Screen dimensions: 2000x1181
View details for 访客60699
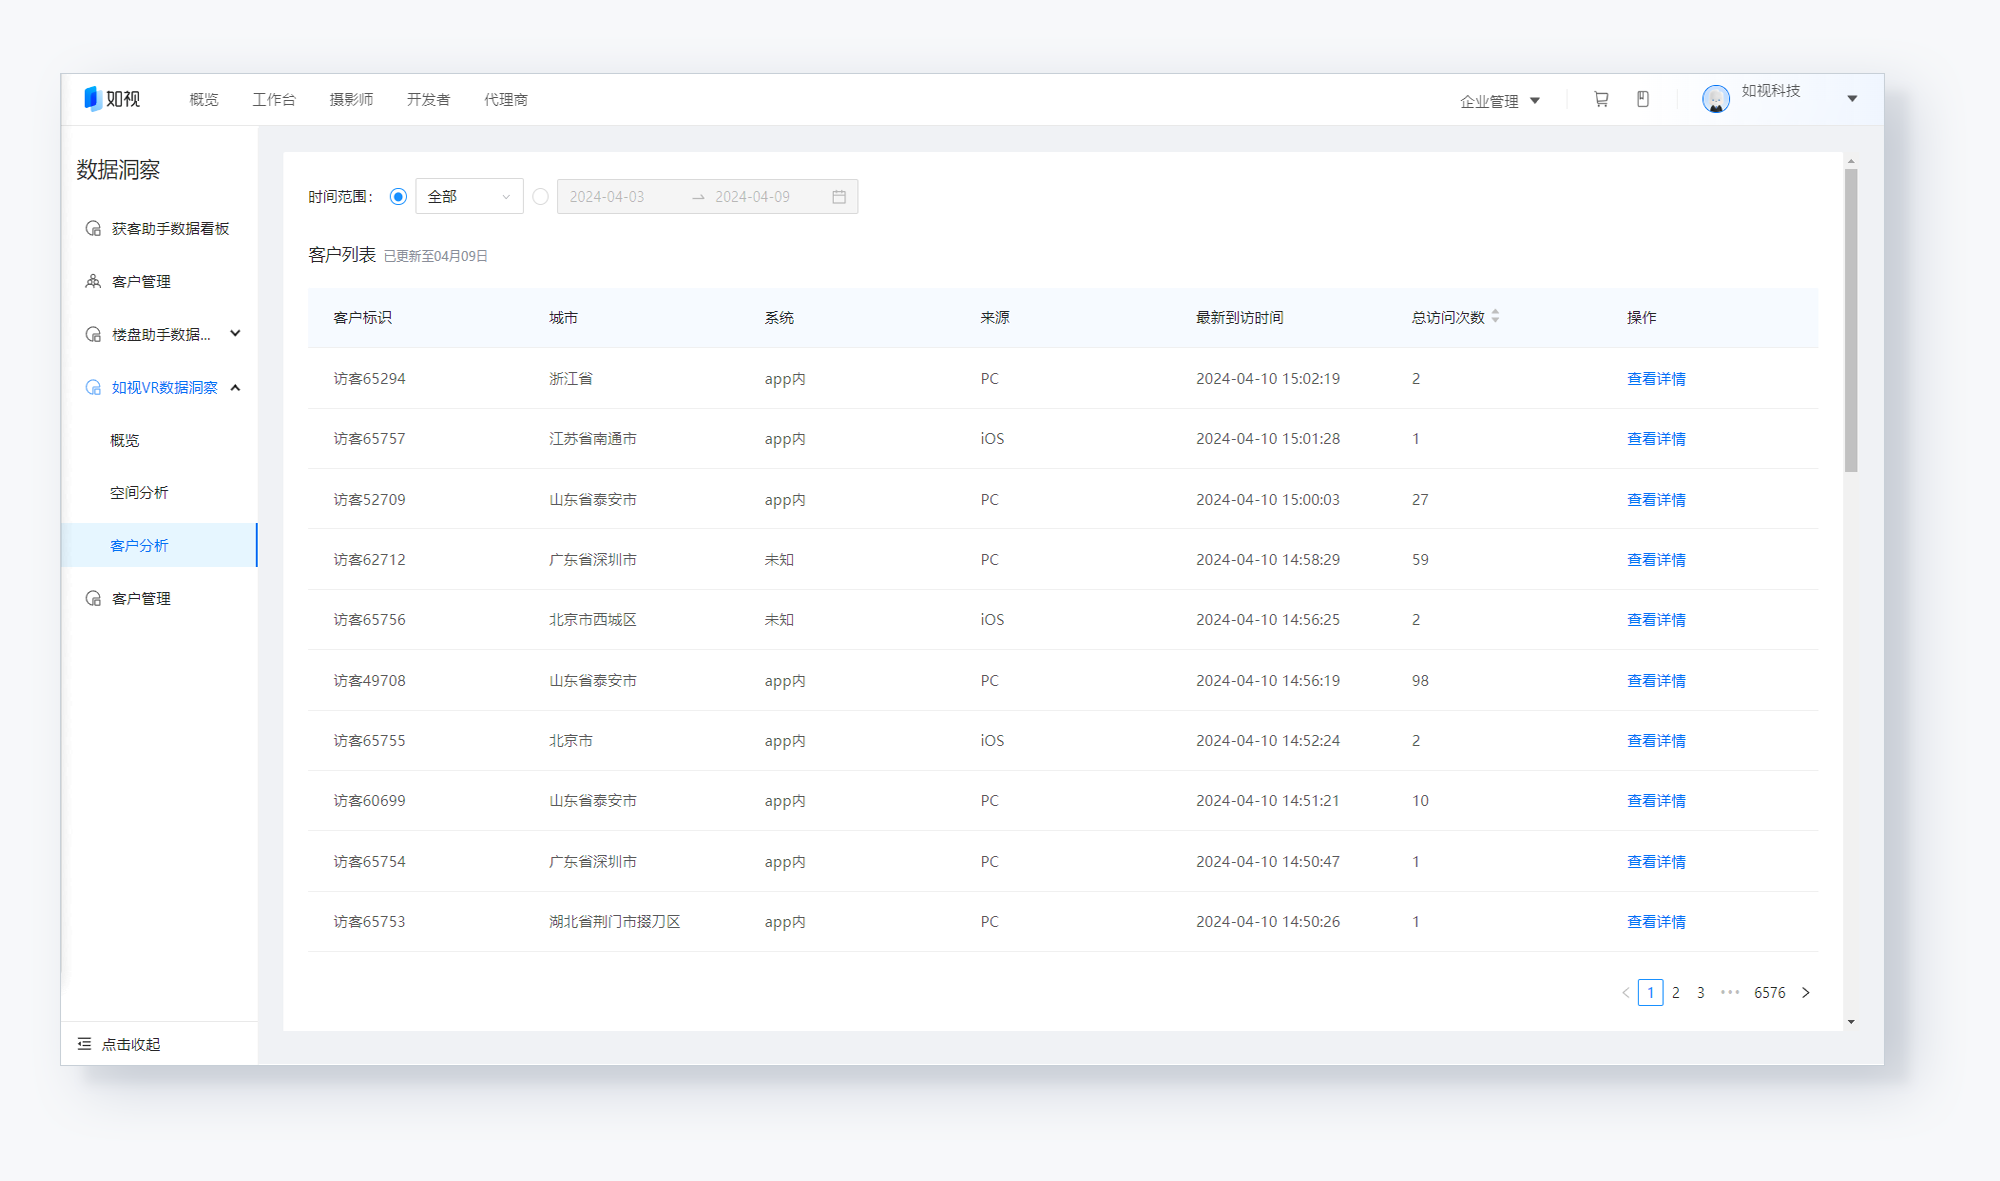pos(1656,801)
